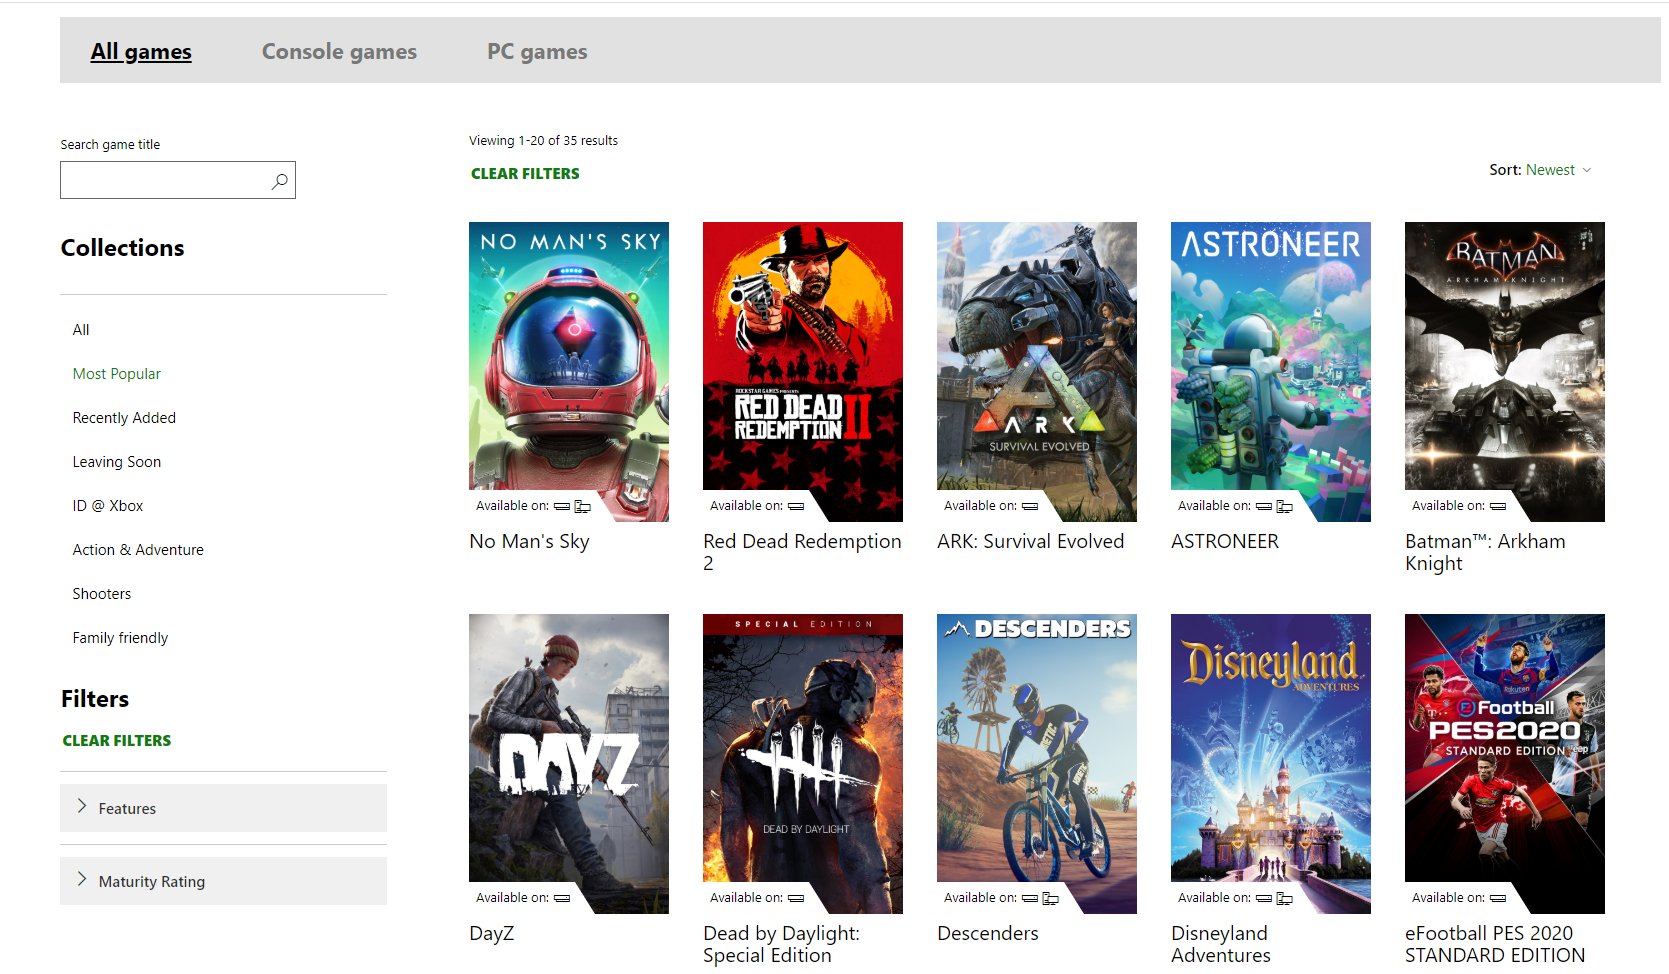Click the Batman: Arkham Knight title text
Screen dimensions: 1669x974
point(1485,552)
